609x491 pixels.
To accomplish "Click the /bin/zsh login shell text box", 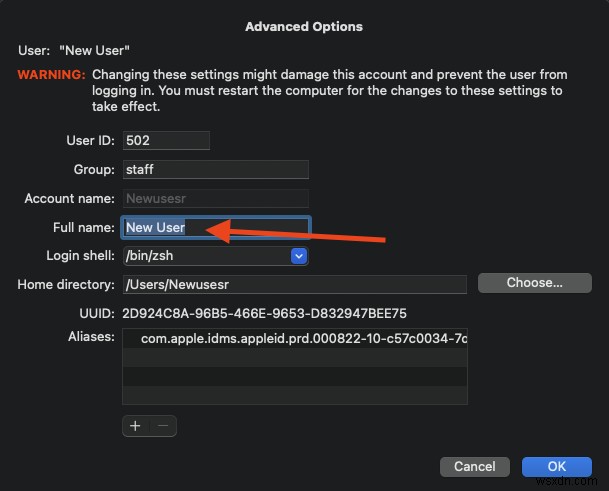I will click(205, 256).
